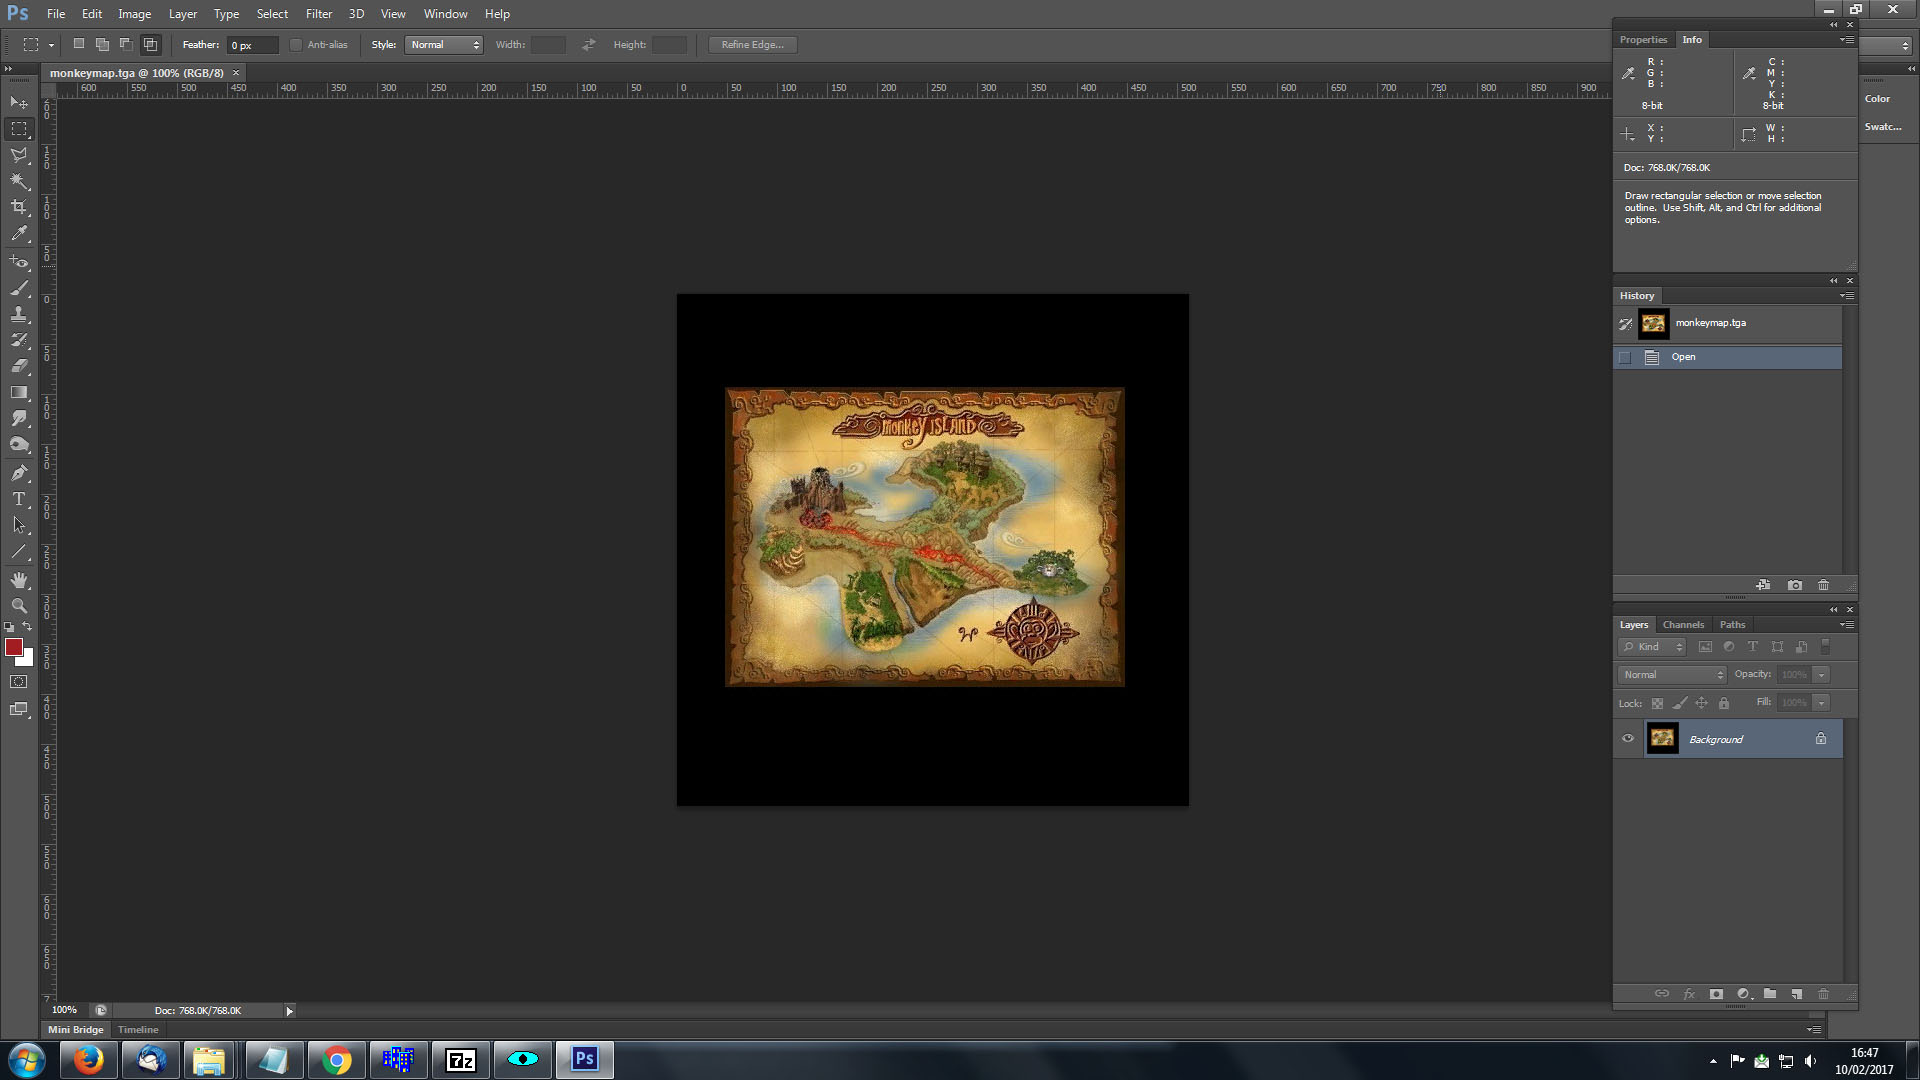This screenshot has width=1920, height=1080.
Task: Select the Eyedropper tool
Action: point(19,233)
